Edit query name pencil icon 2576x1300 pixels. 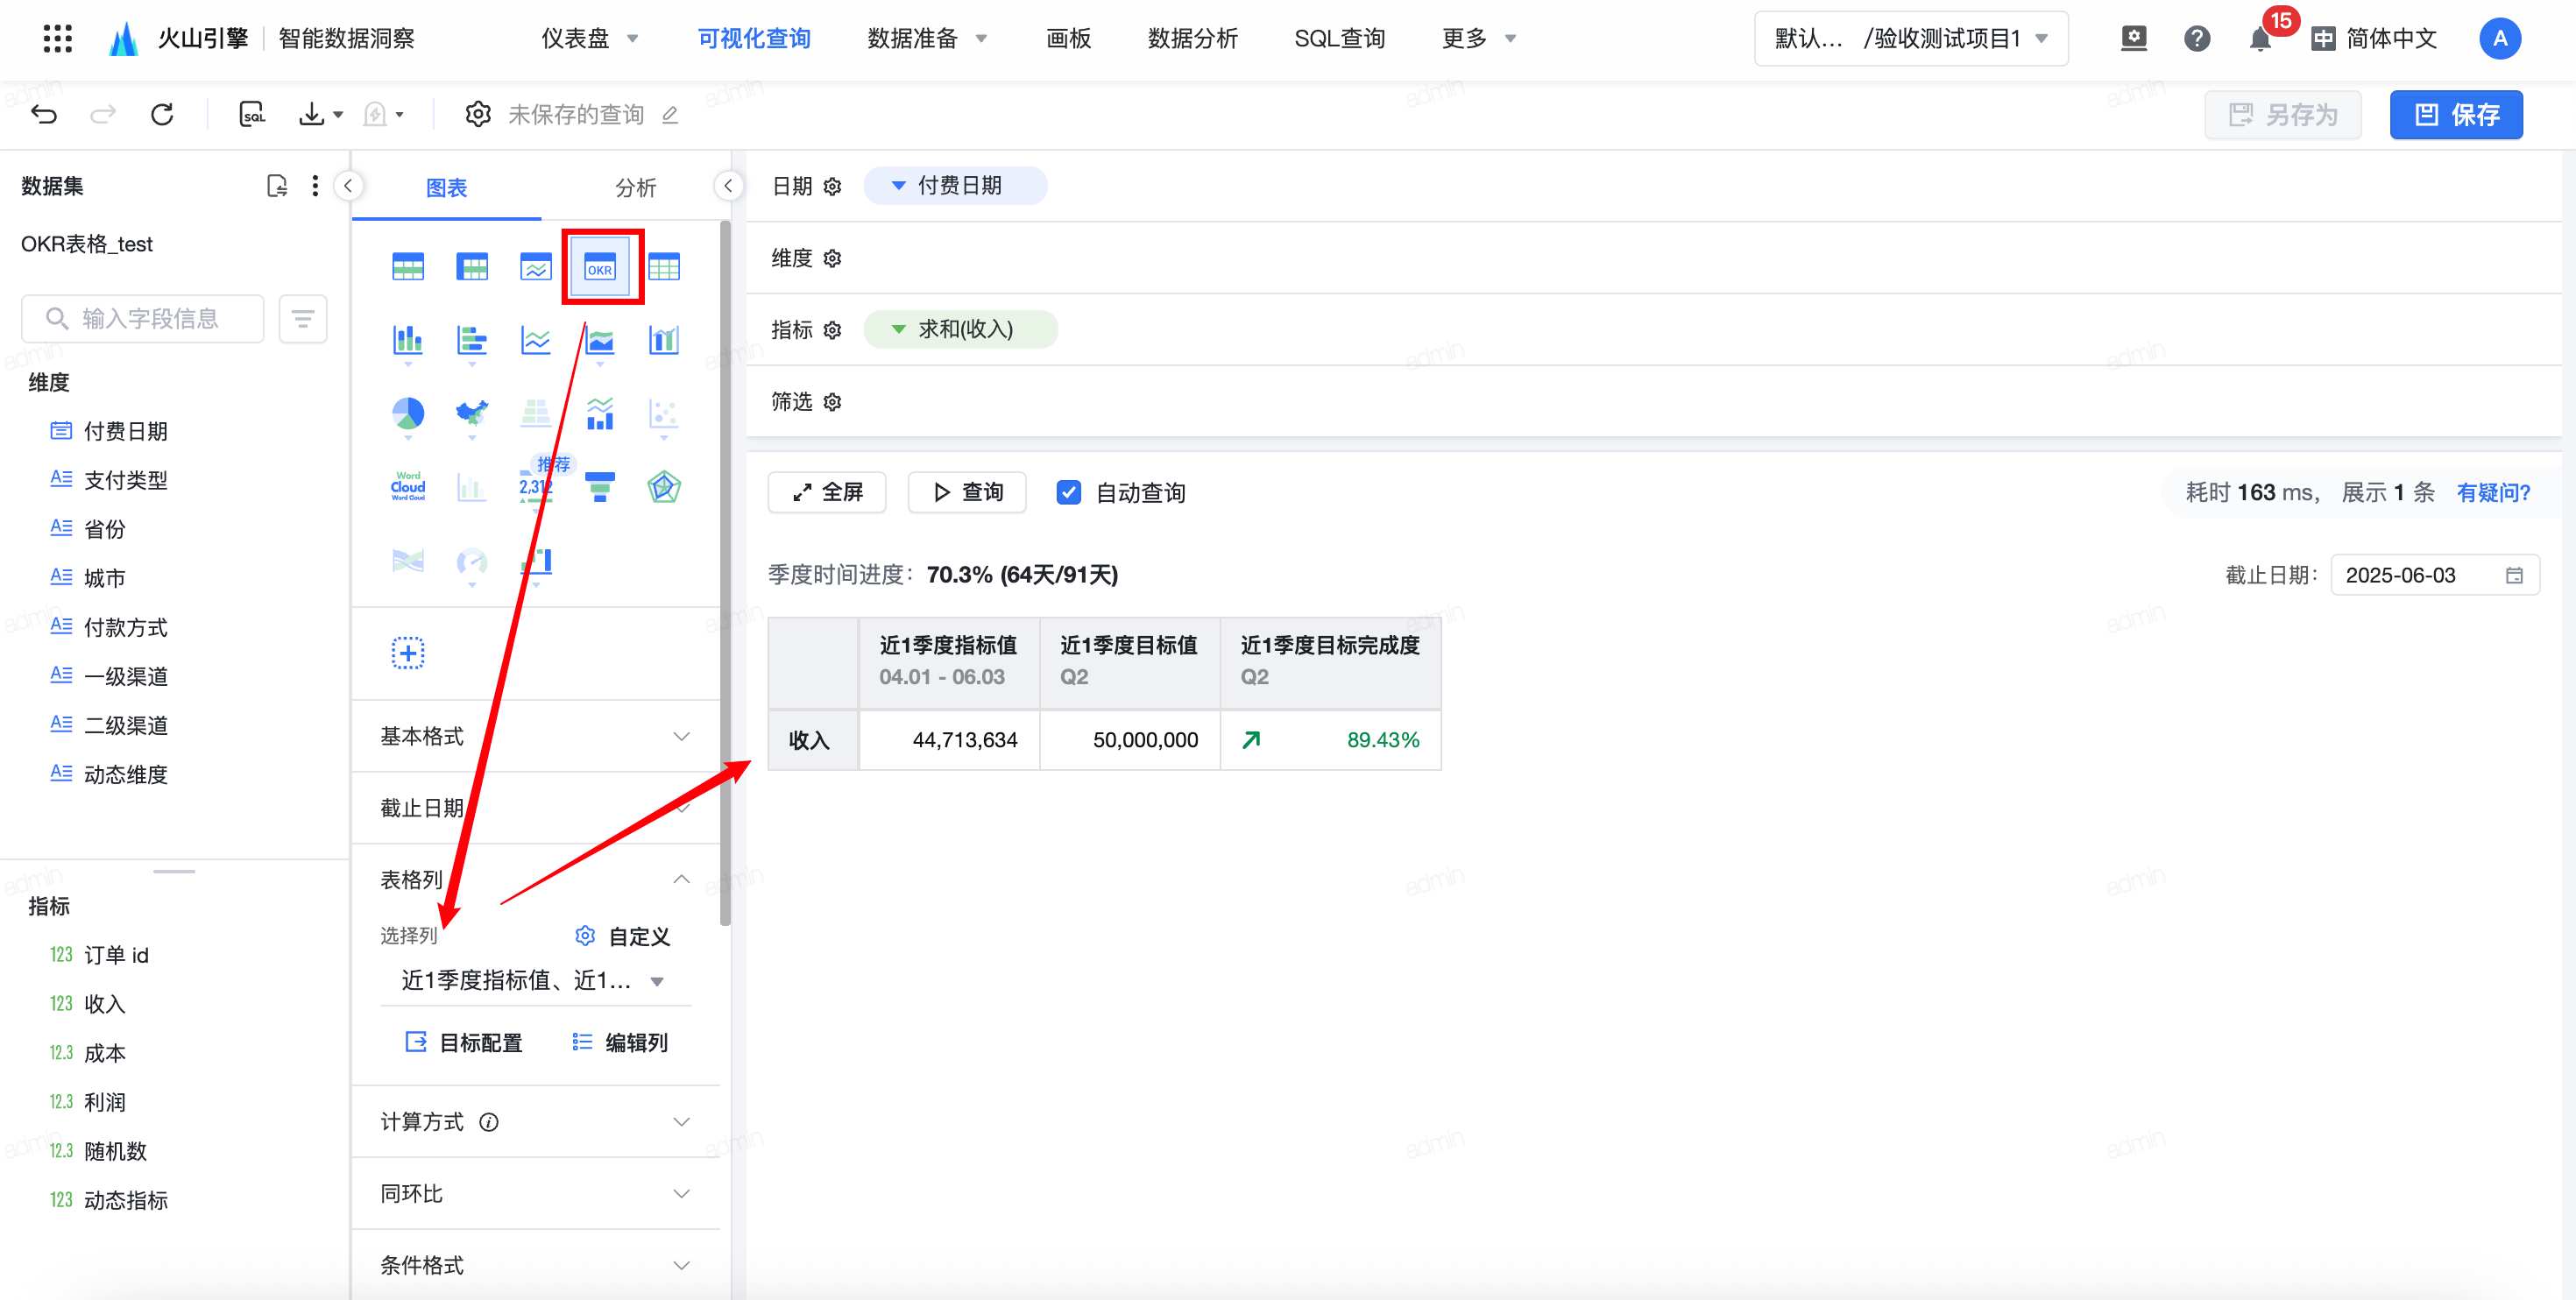tap(670, 115)
